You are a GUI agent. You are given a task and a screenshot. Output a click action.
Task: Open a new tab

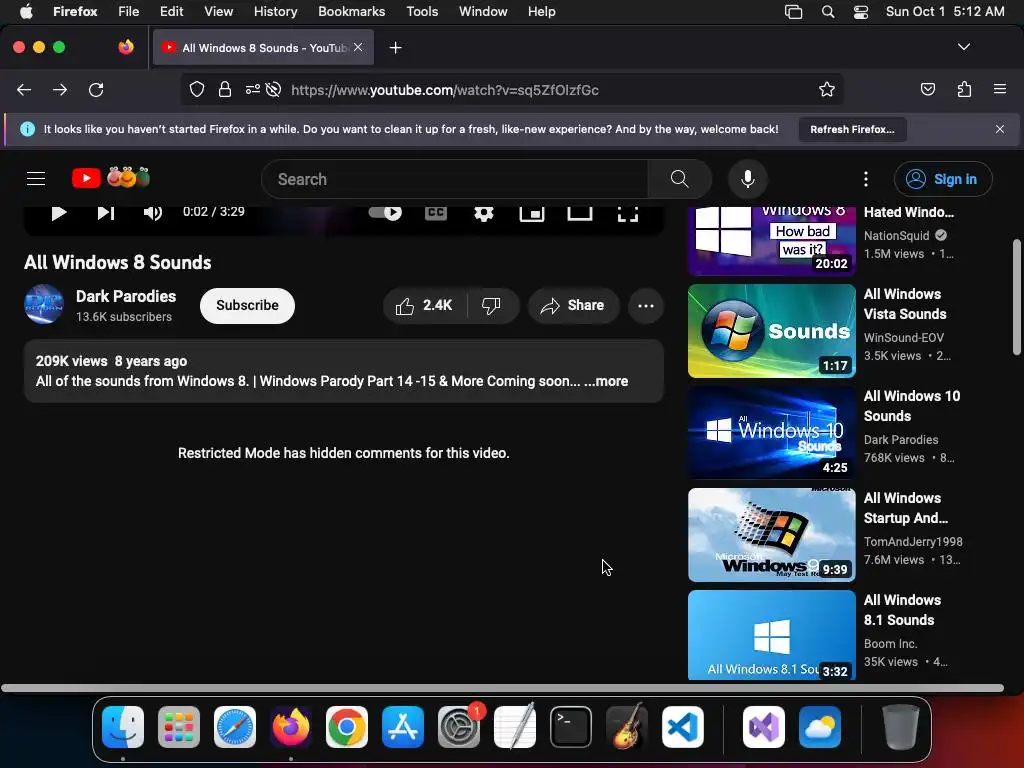pos(395,48)
